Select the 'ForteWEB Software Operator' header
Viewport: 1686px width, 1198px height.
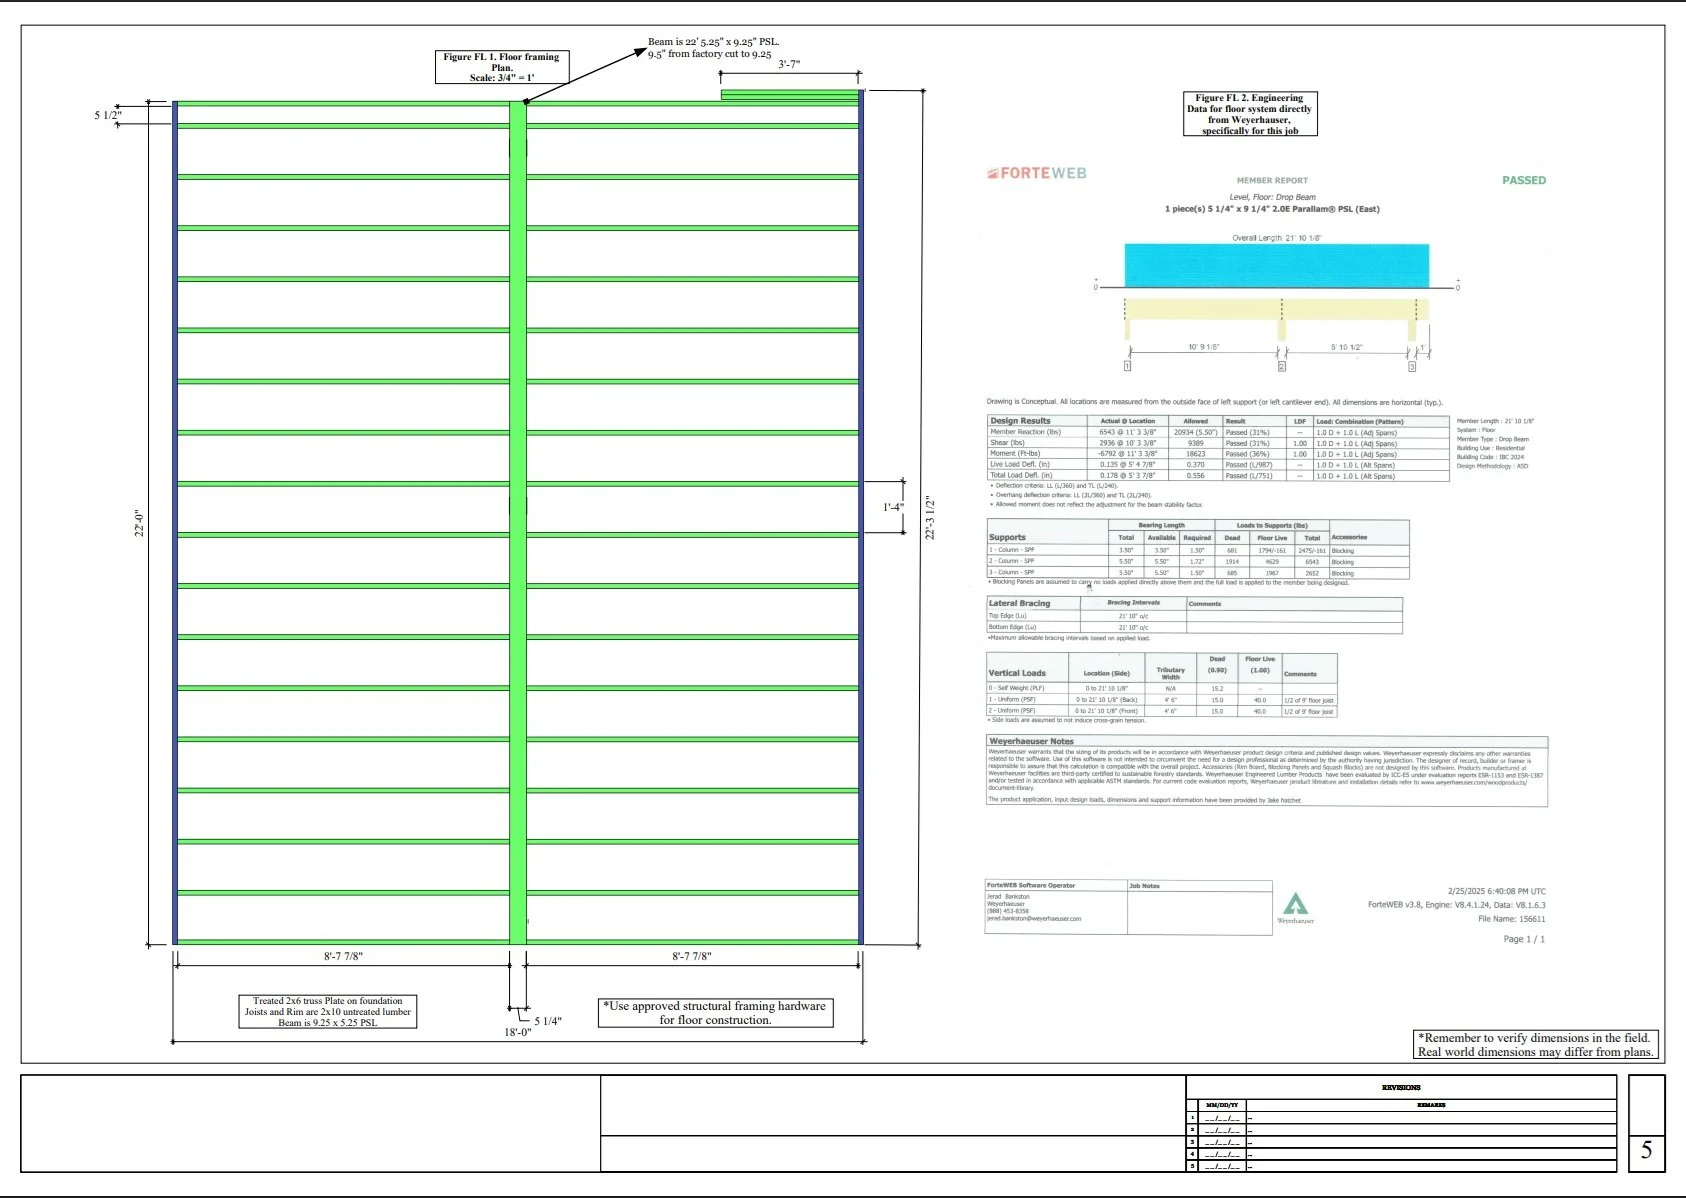1031,885
